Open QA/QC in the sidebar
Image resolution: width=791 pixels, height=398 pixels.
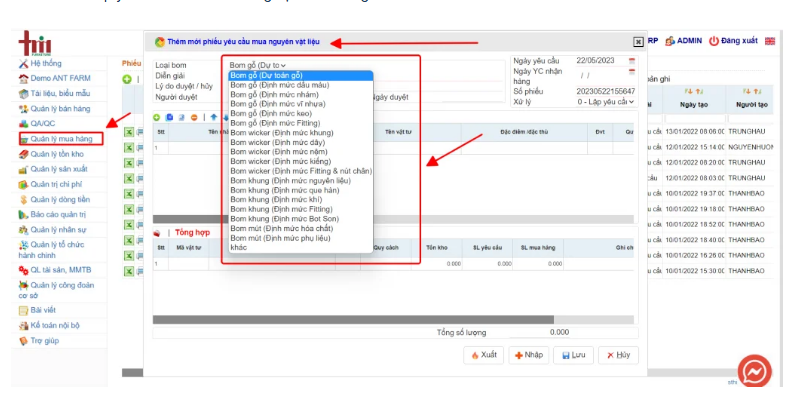42,123
